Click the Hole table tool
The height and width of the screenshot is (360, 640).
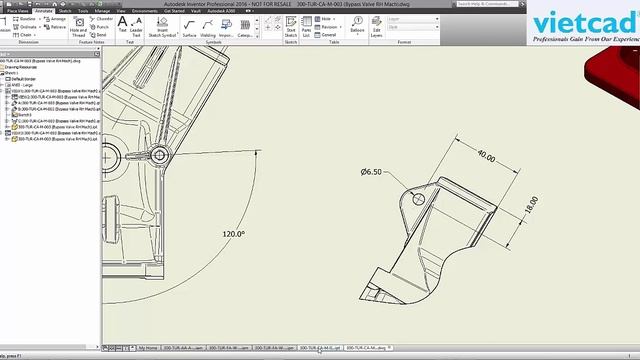322,19
